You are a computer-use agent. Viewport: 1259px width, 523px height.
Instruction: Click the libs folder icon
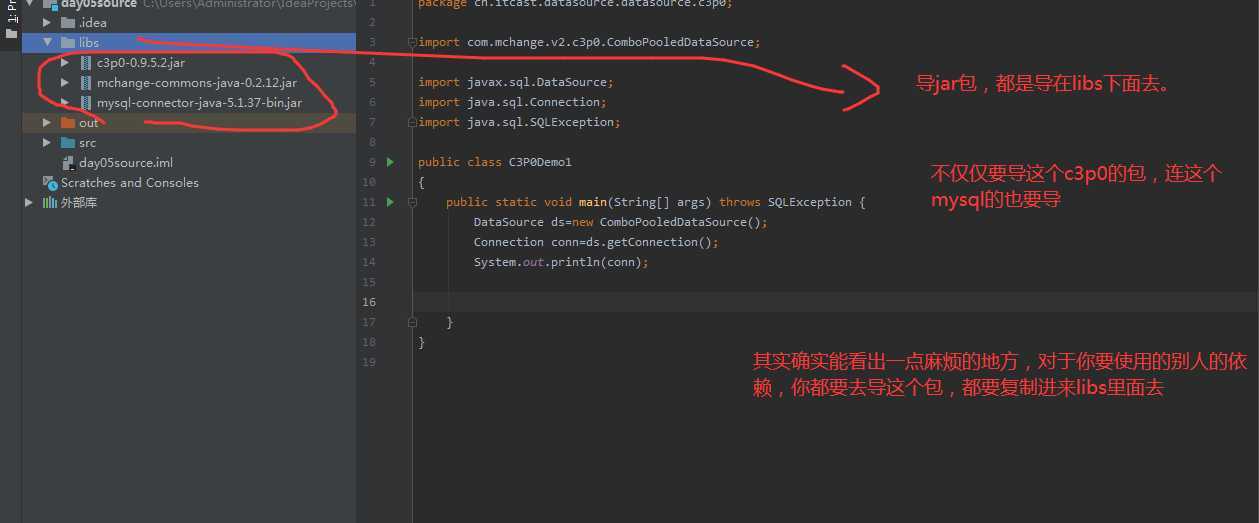(x=67, y=42)
